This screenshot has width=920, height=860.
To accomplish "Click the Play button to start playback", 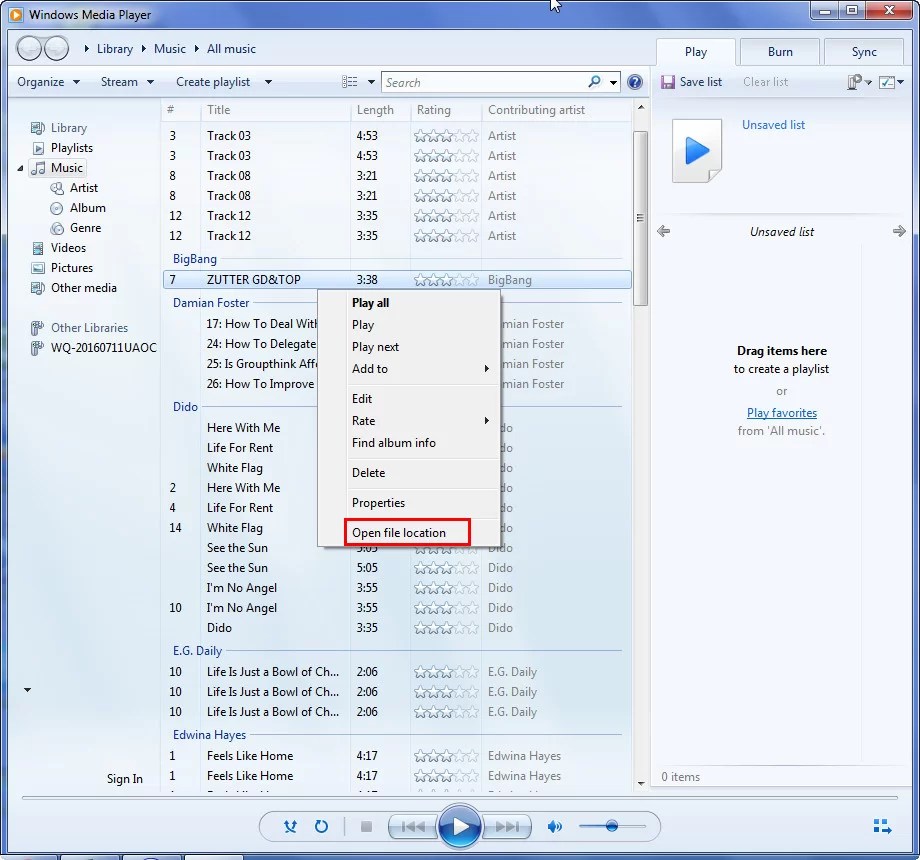I will [460, 826].
